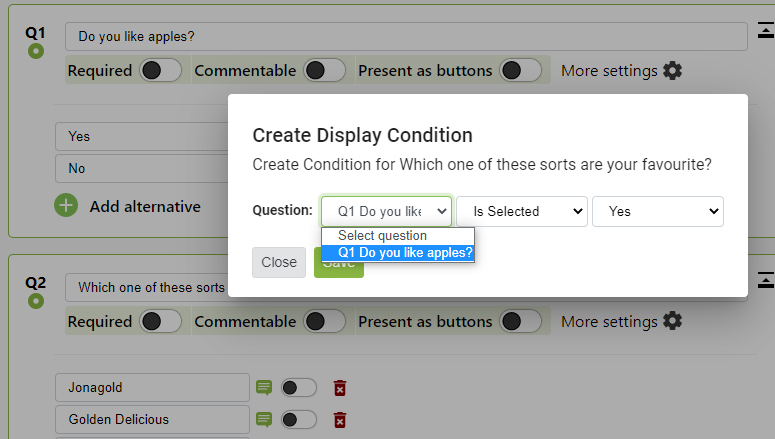
Task: Enable Commentable switch for Q2
Action: pyautogui.click(x=325, y=321)
